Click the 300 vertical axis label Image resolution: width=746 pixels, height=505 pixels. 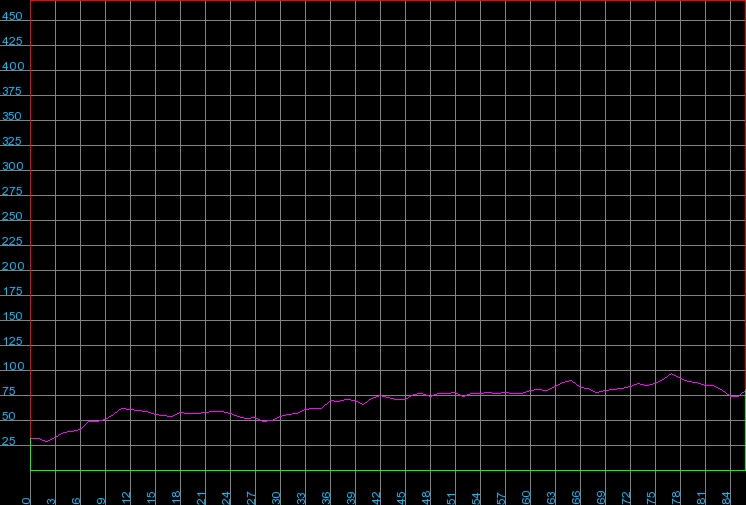[12, 166]
